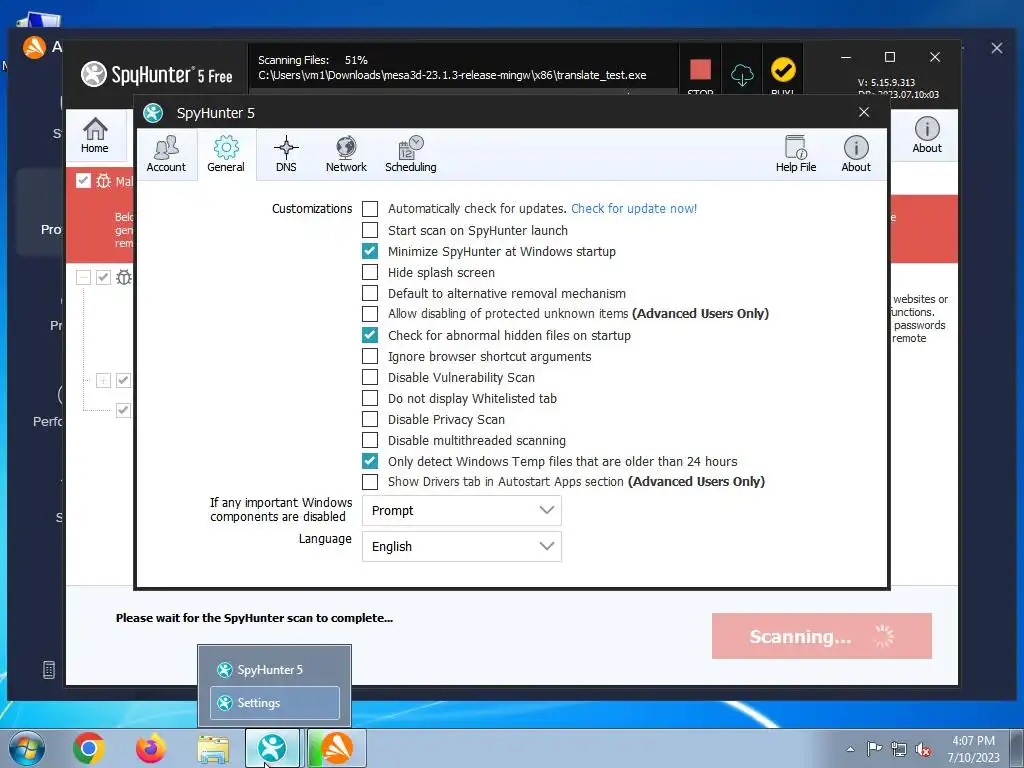Image resolution: width=1024 pixels, height=768 pixels.
Task: Go to Home in SpyHunter main window
Action: [x=95, y=135]
